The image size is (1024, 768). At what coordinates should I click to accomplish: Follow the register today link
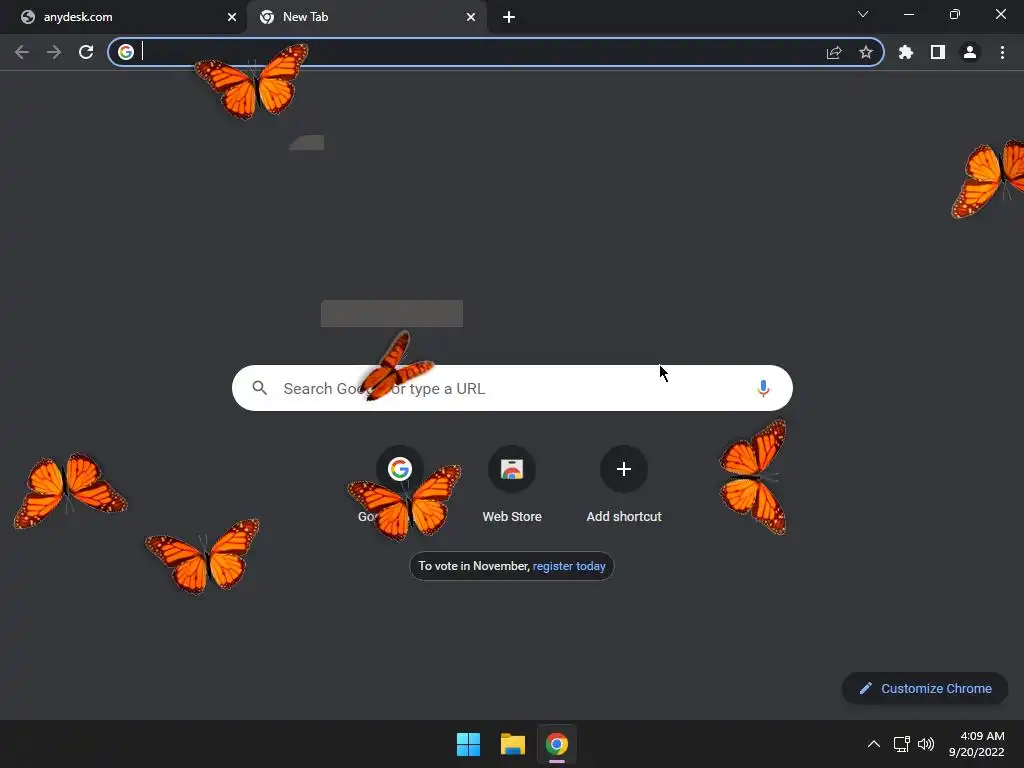coord(569,566)
